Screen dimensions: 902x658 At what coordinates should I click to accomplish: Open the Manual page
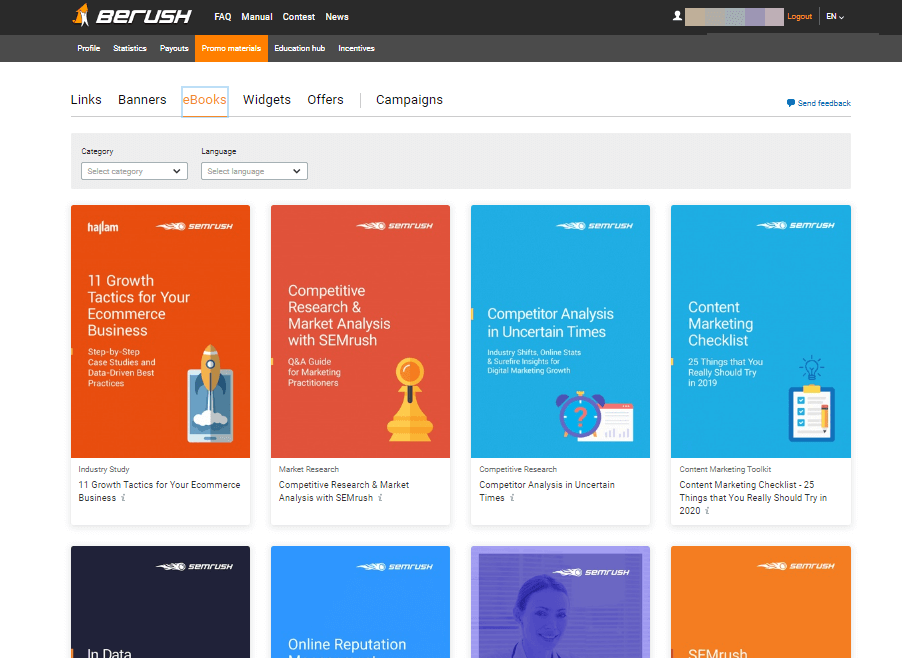click(257, 17)
